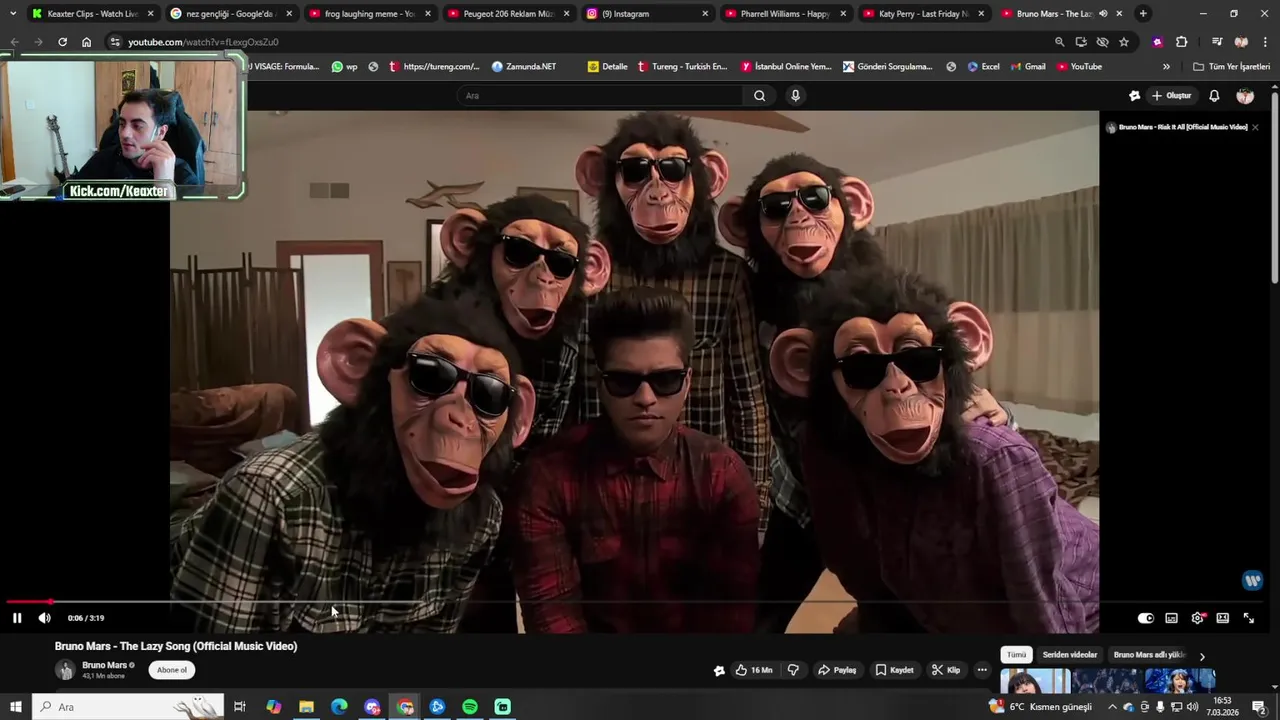Open the taskbar volume control

pyautogui.click(x=1192, y=707)
